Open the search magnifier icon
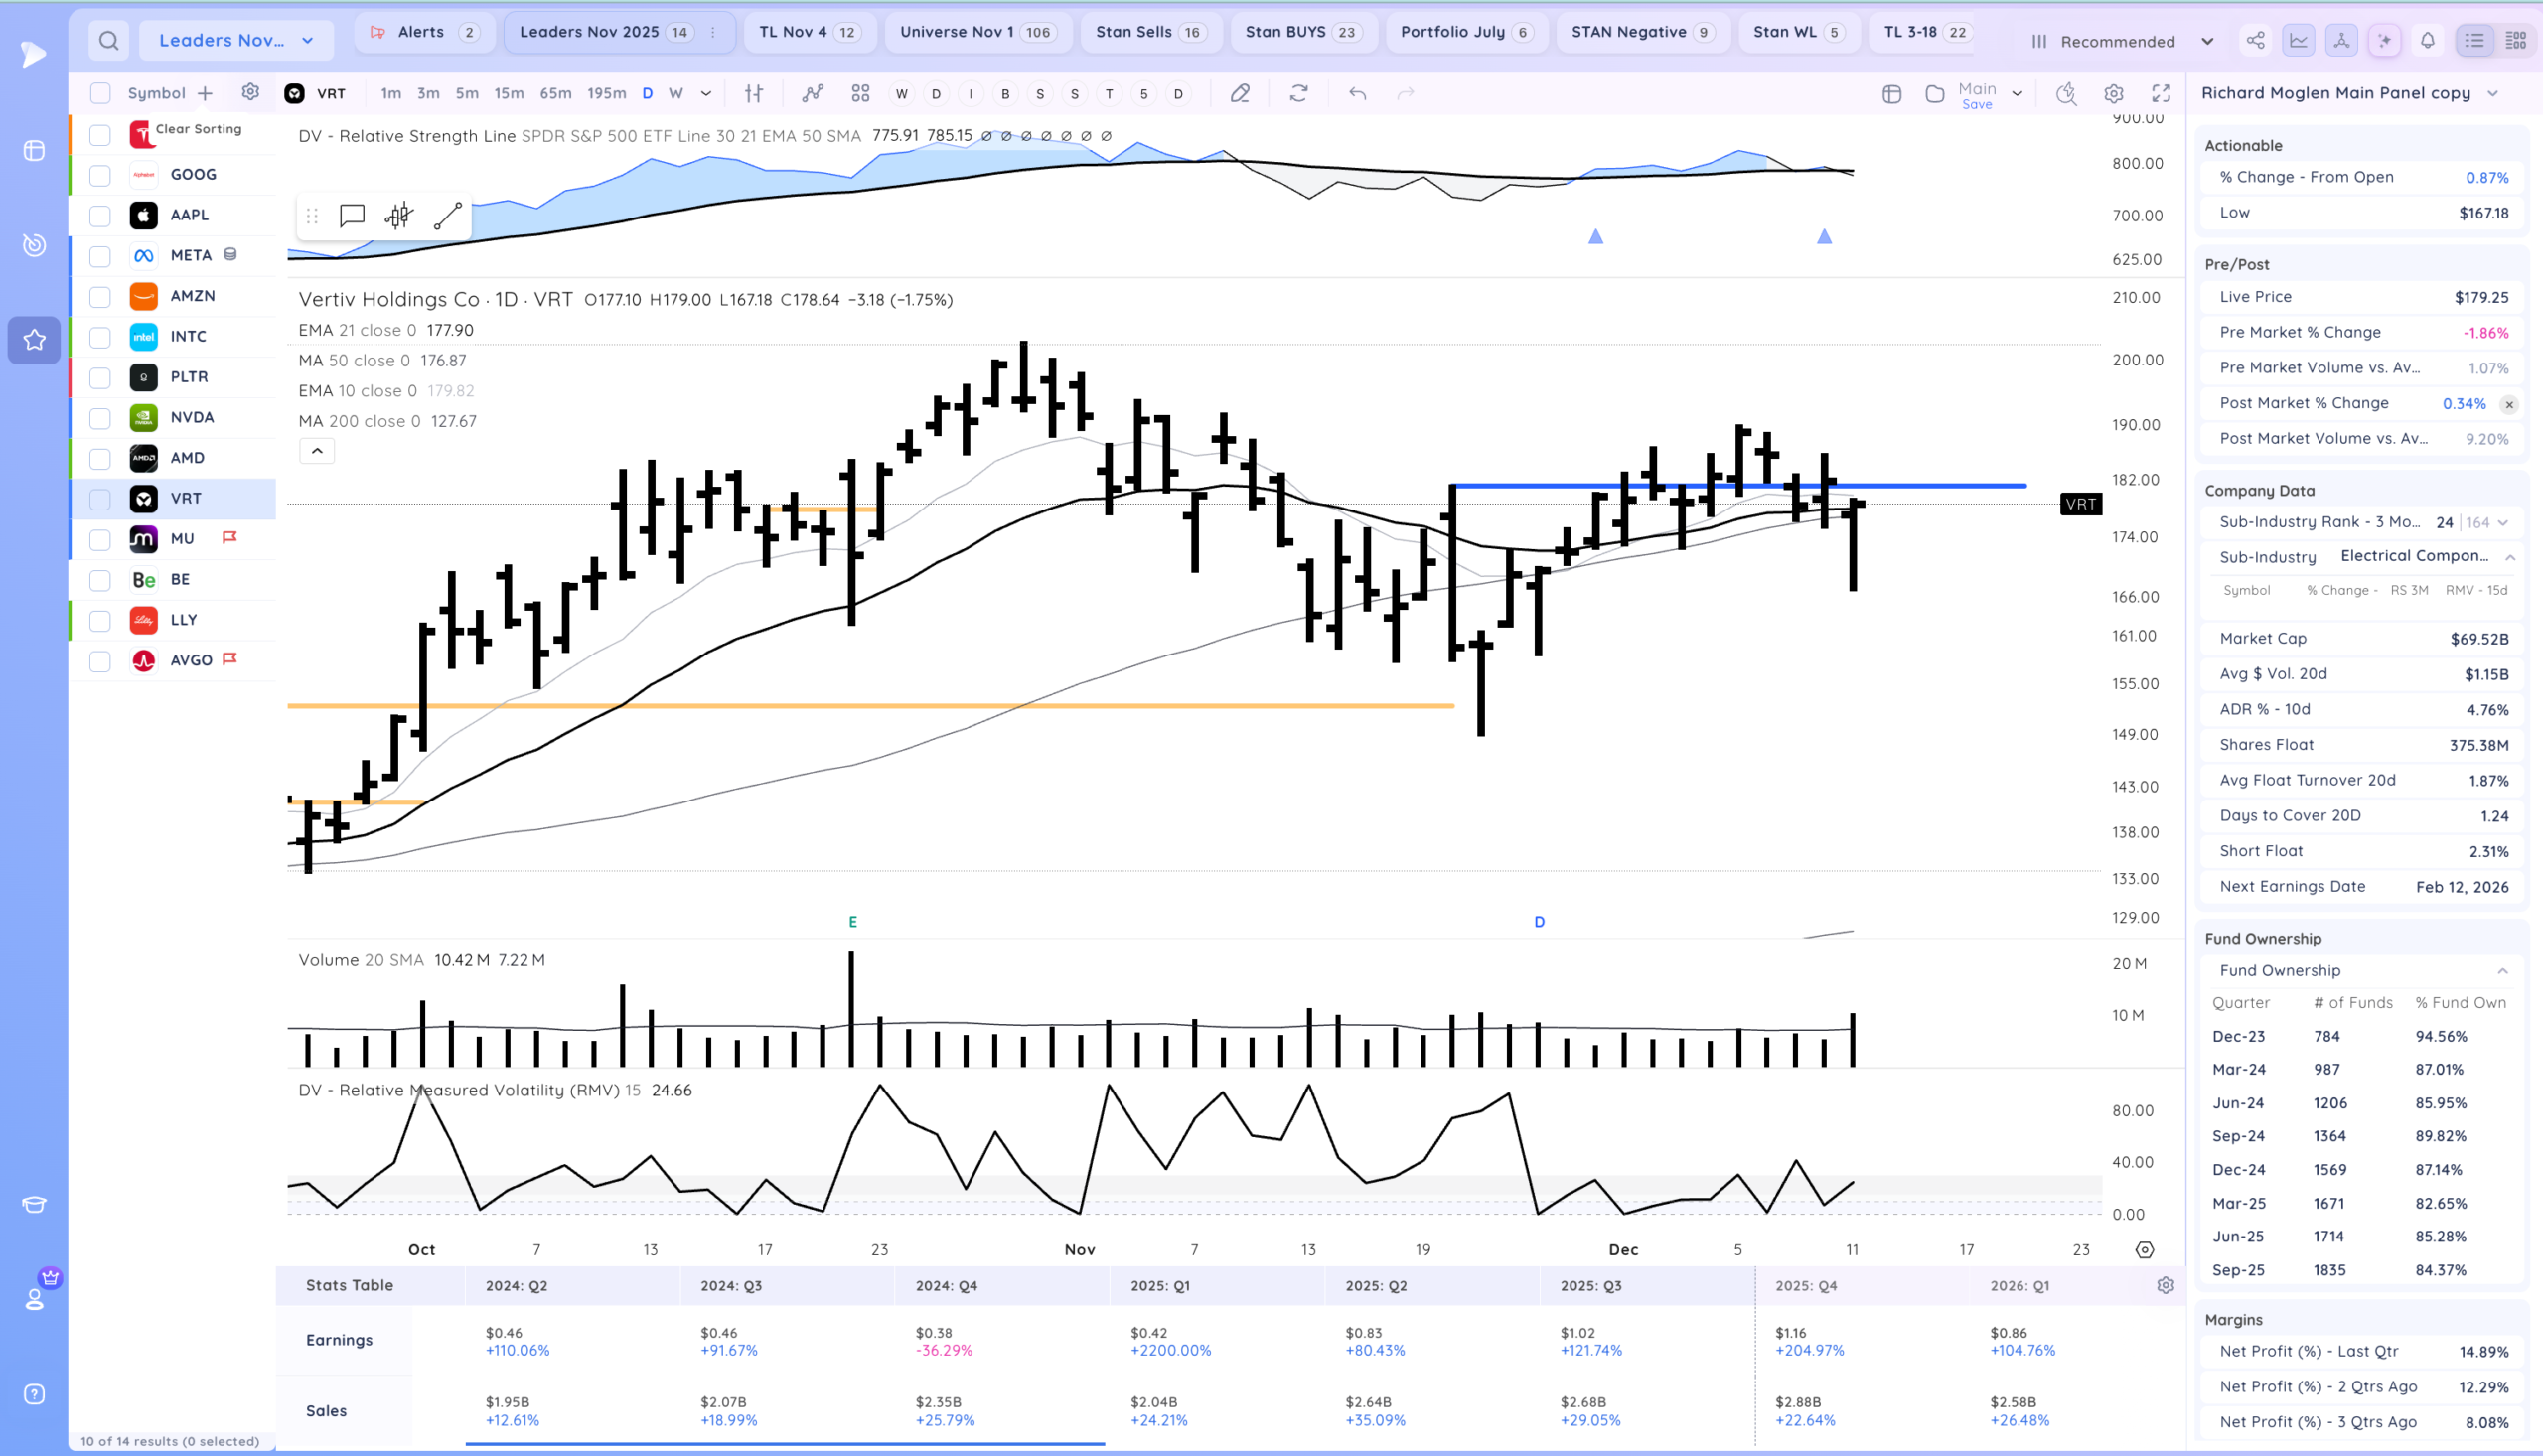The image size is (2543, 1456). click(x=109, y=40)
